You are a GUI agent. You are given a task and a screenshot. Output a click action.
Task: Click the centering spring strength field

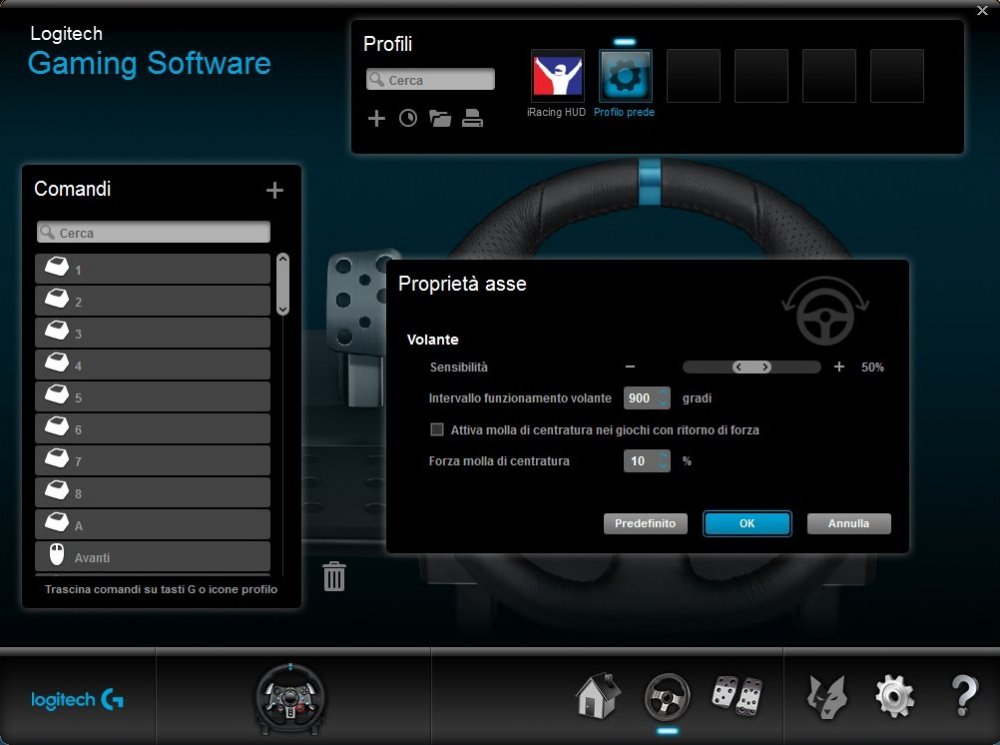[647, 461]
